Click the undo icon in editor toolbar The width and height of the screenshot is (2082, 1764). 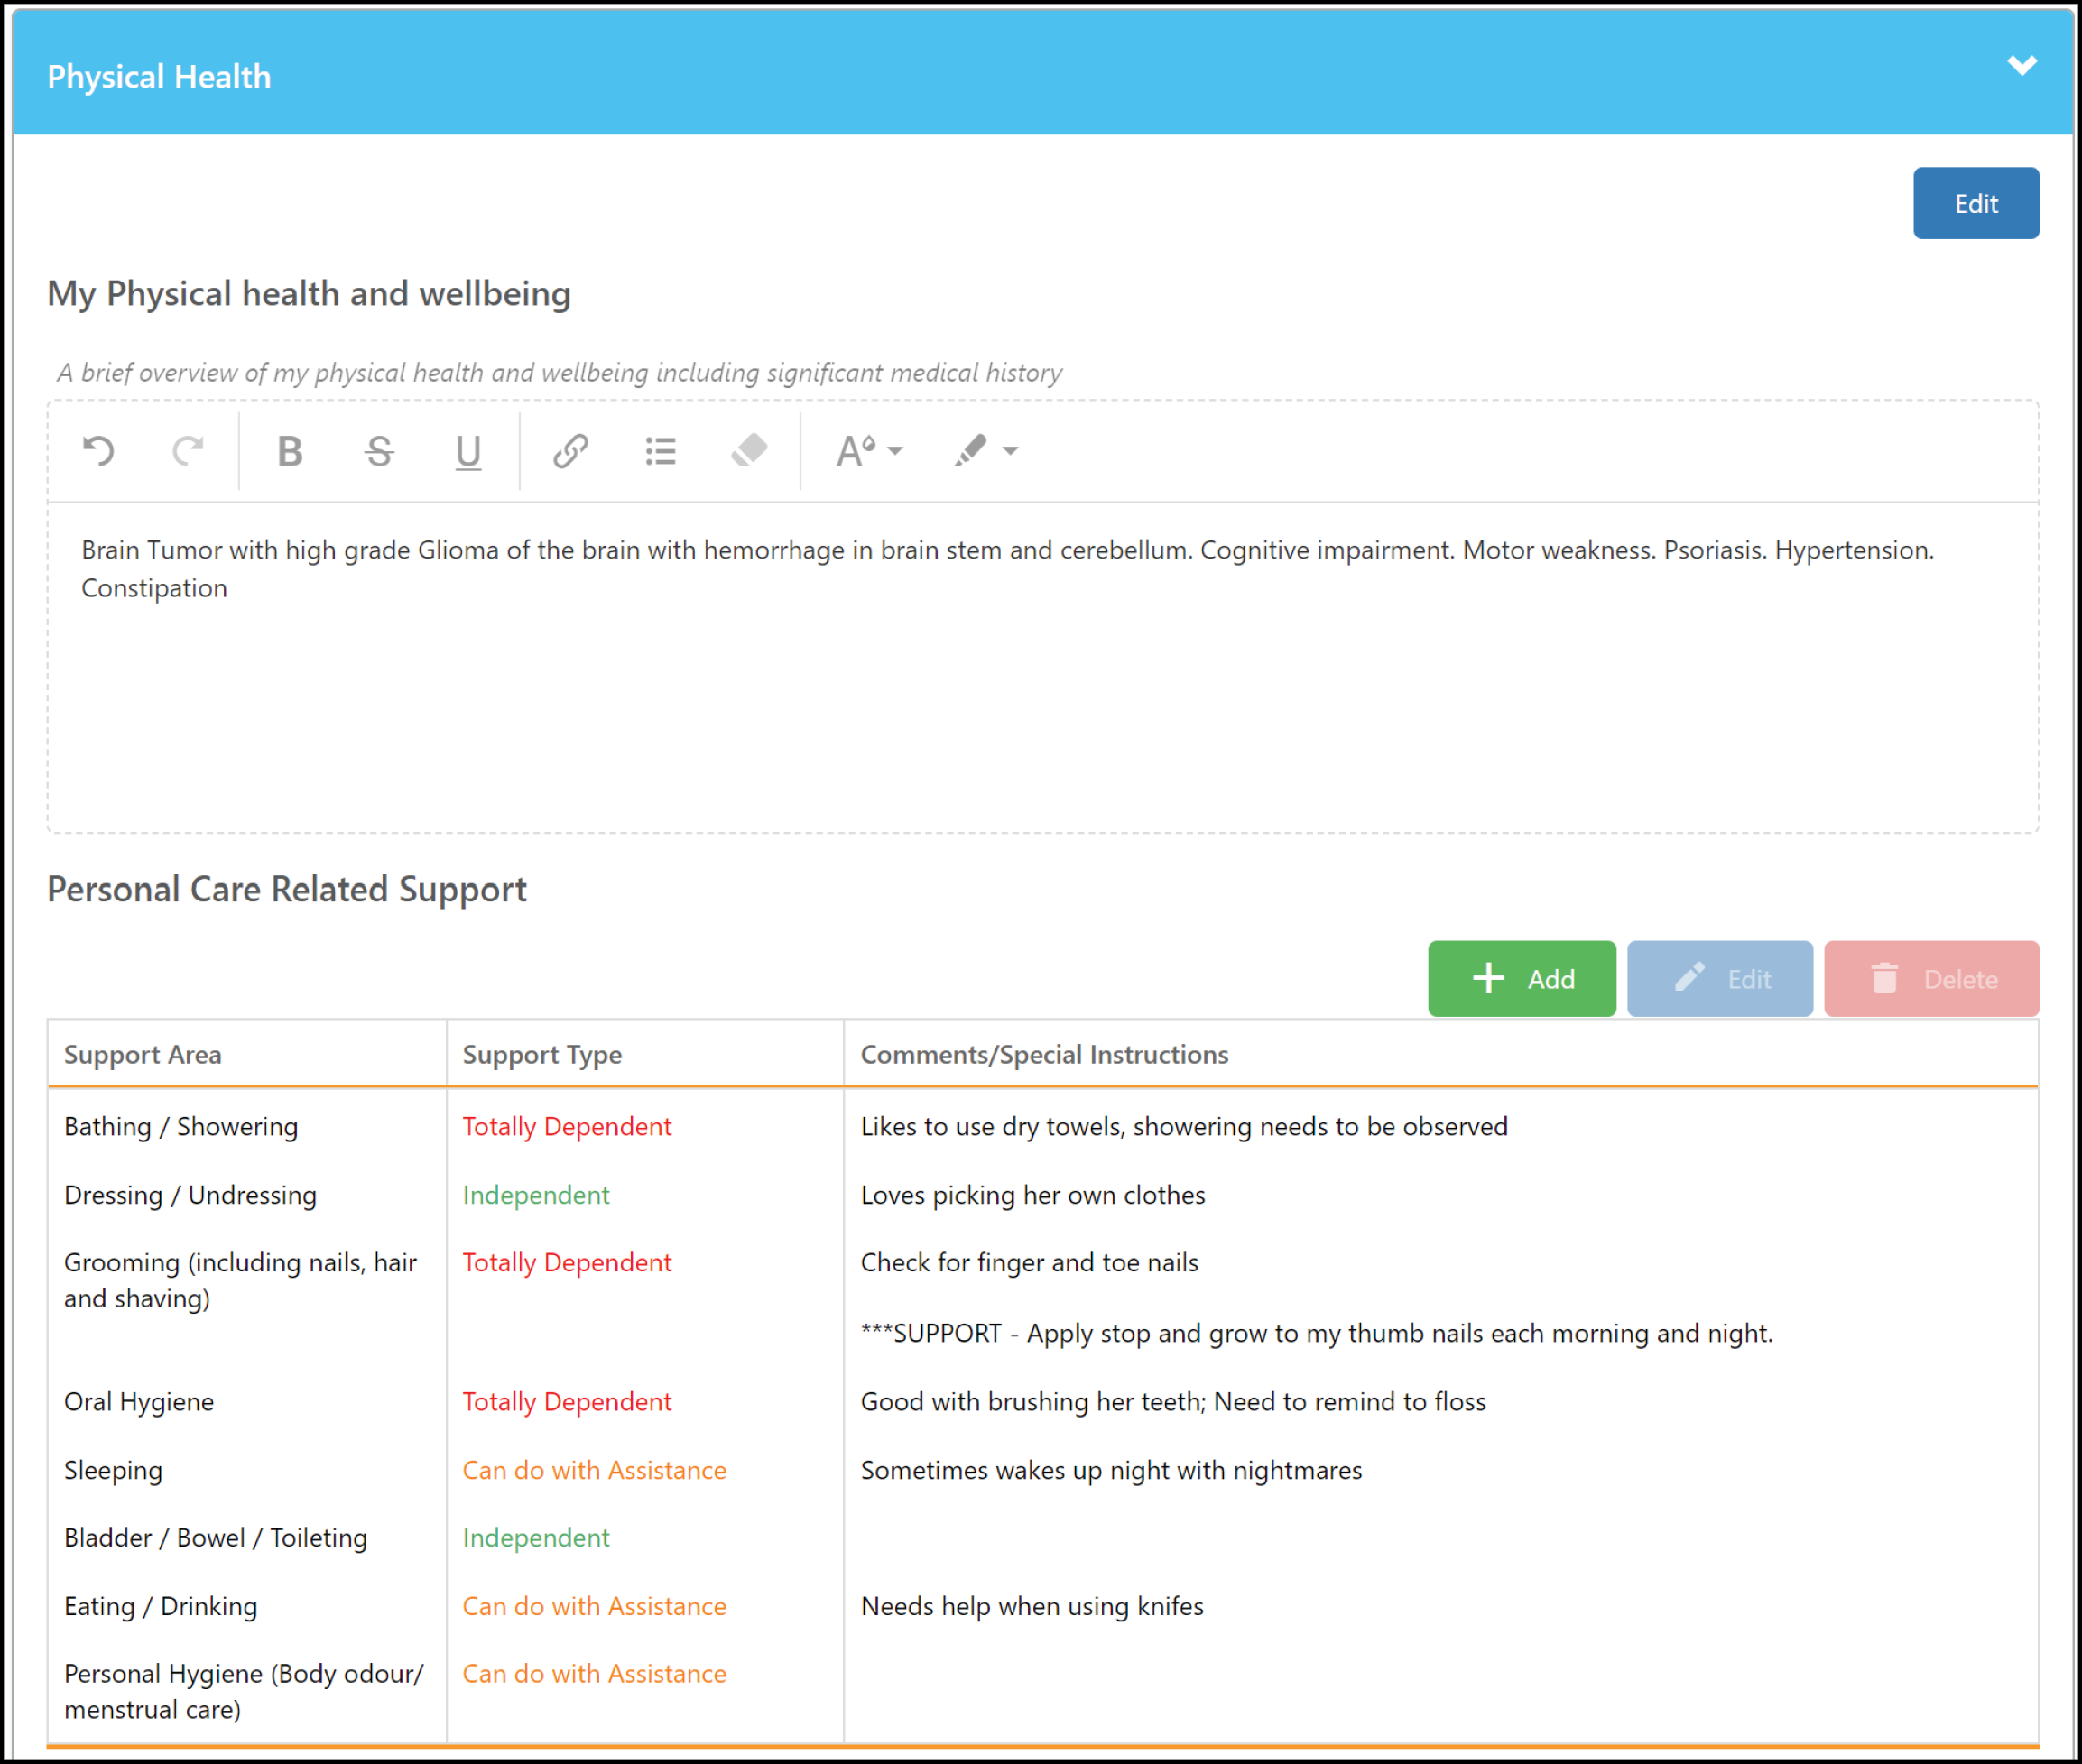tap(98, 452)
